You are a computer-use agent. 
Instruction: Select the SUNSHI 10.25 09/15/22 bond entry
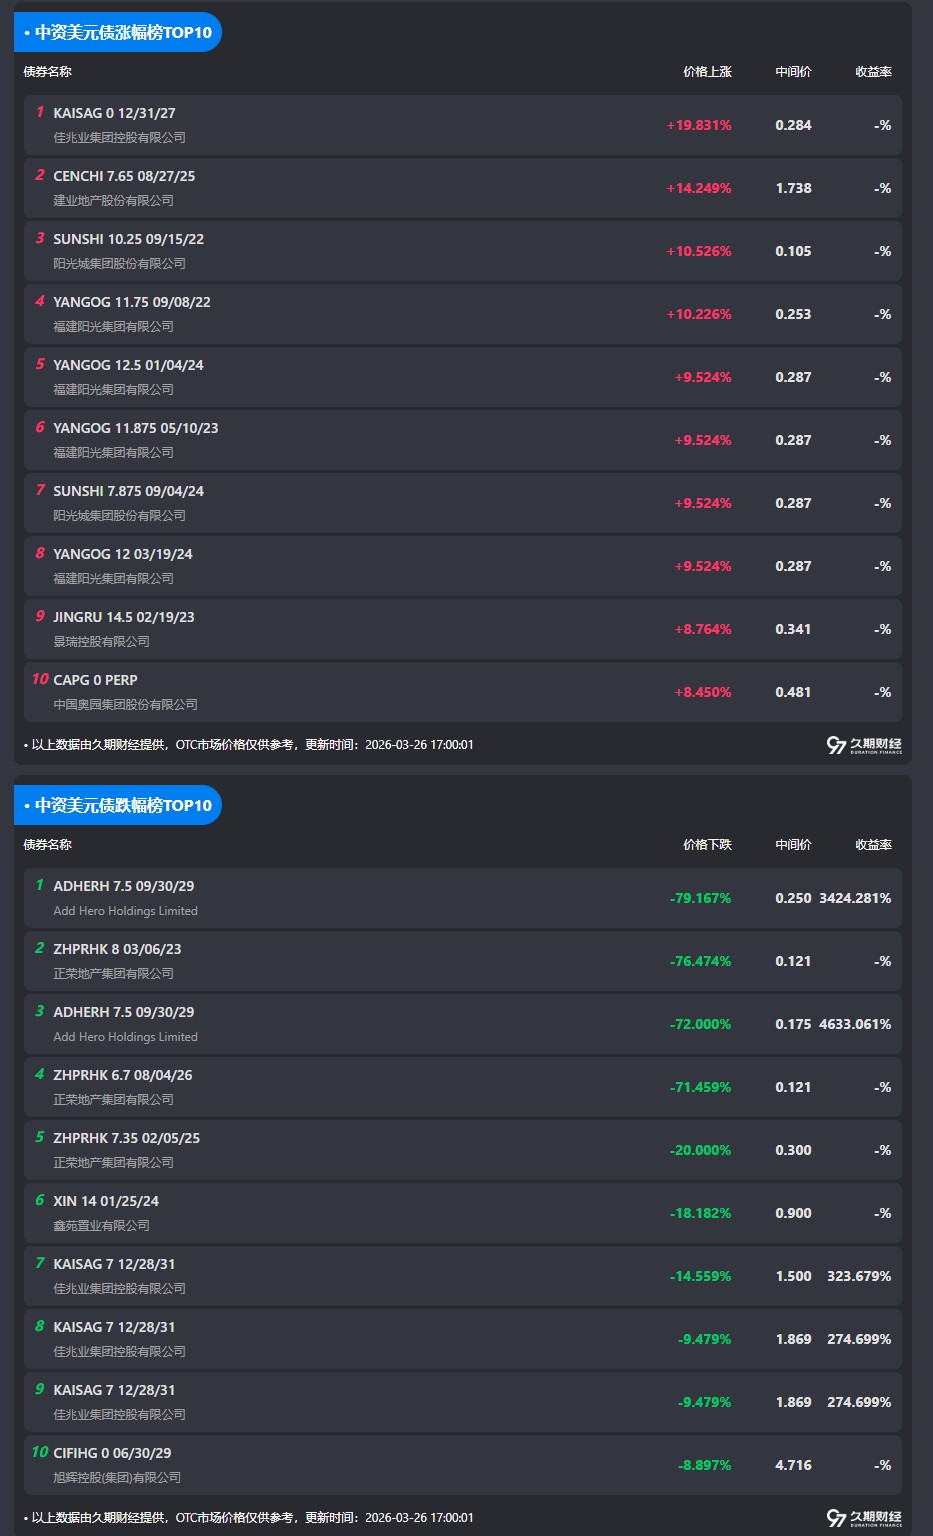(x=128, y=239)
